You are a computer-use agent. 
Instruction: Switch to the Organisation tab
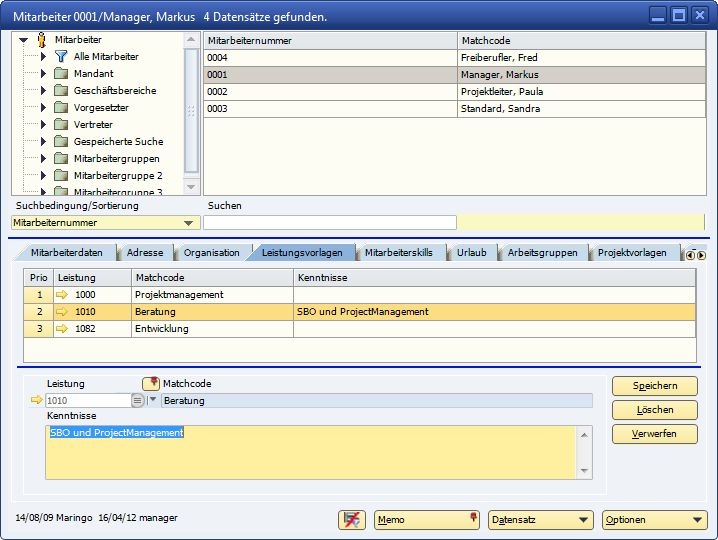pos(211,253)
